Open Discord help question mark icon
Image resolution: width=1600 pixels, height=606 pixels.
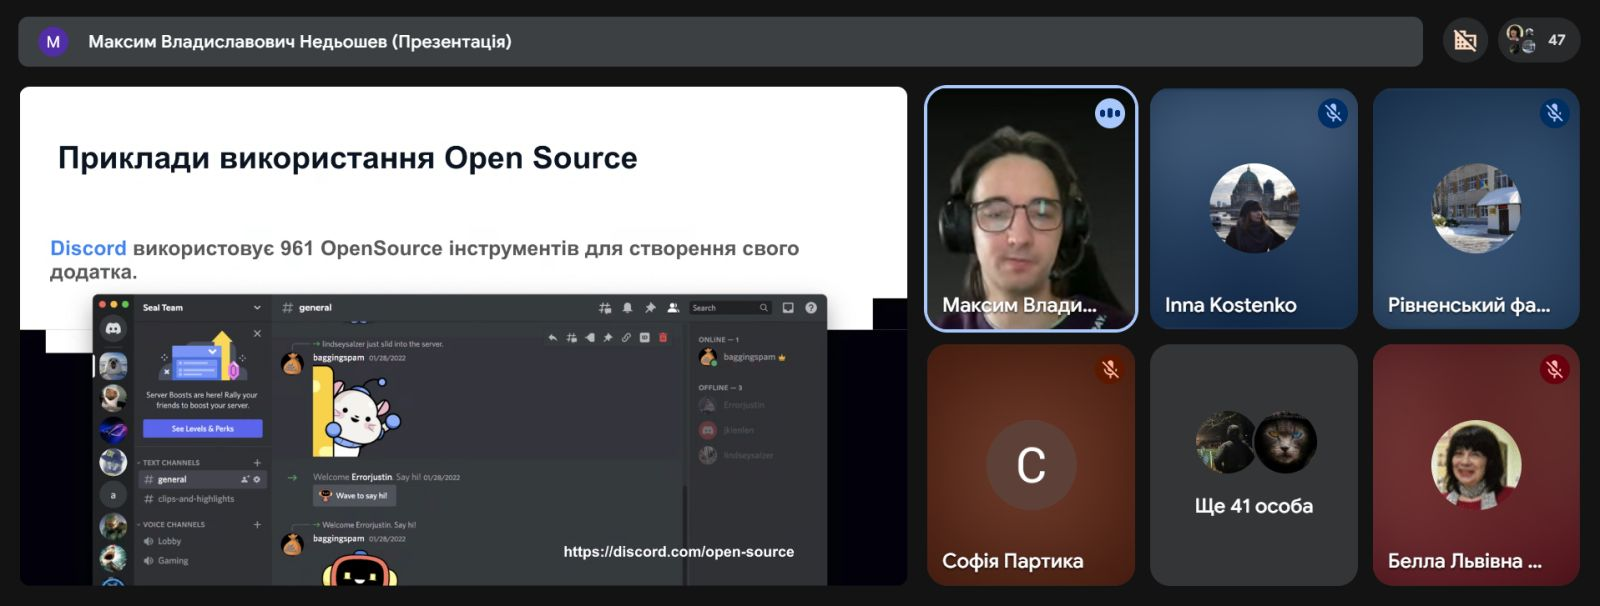point(811,308)
